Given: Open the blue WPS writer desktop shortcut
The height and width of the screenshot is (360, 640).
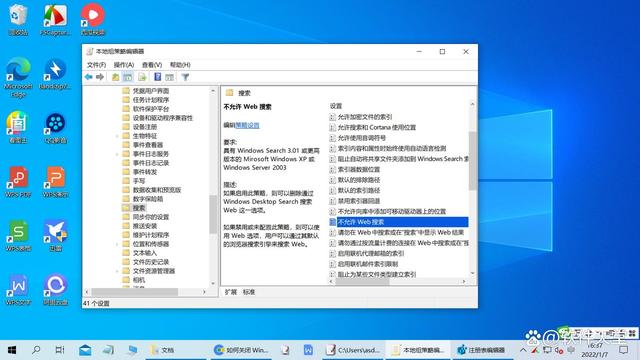Looking at the screenshot, I should [18, 289].
